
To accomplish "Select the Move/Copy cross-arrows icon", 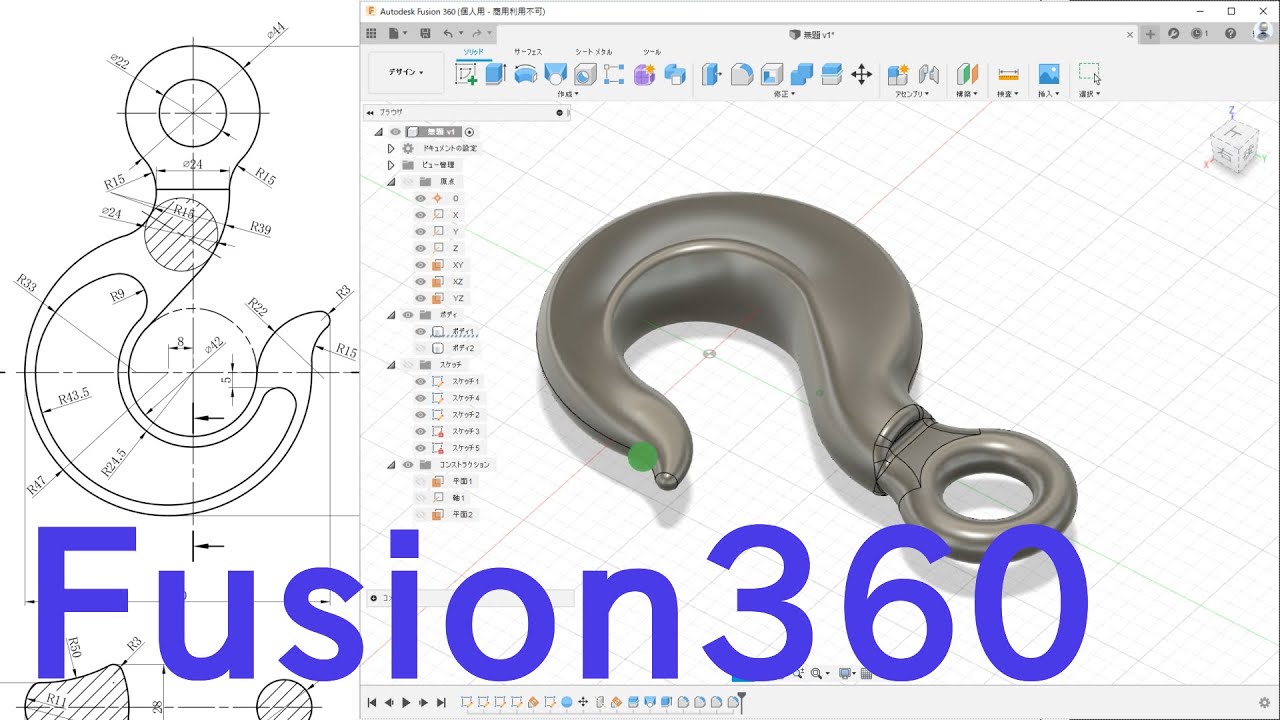I will (861, 74).
